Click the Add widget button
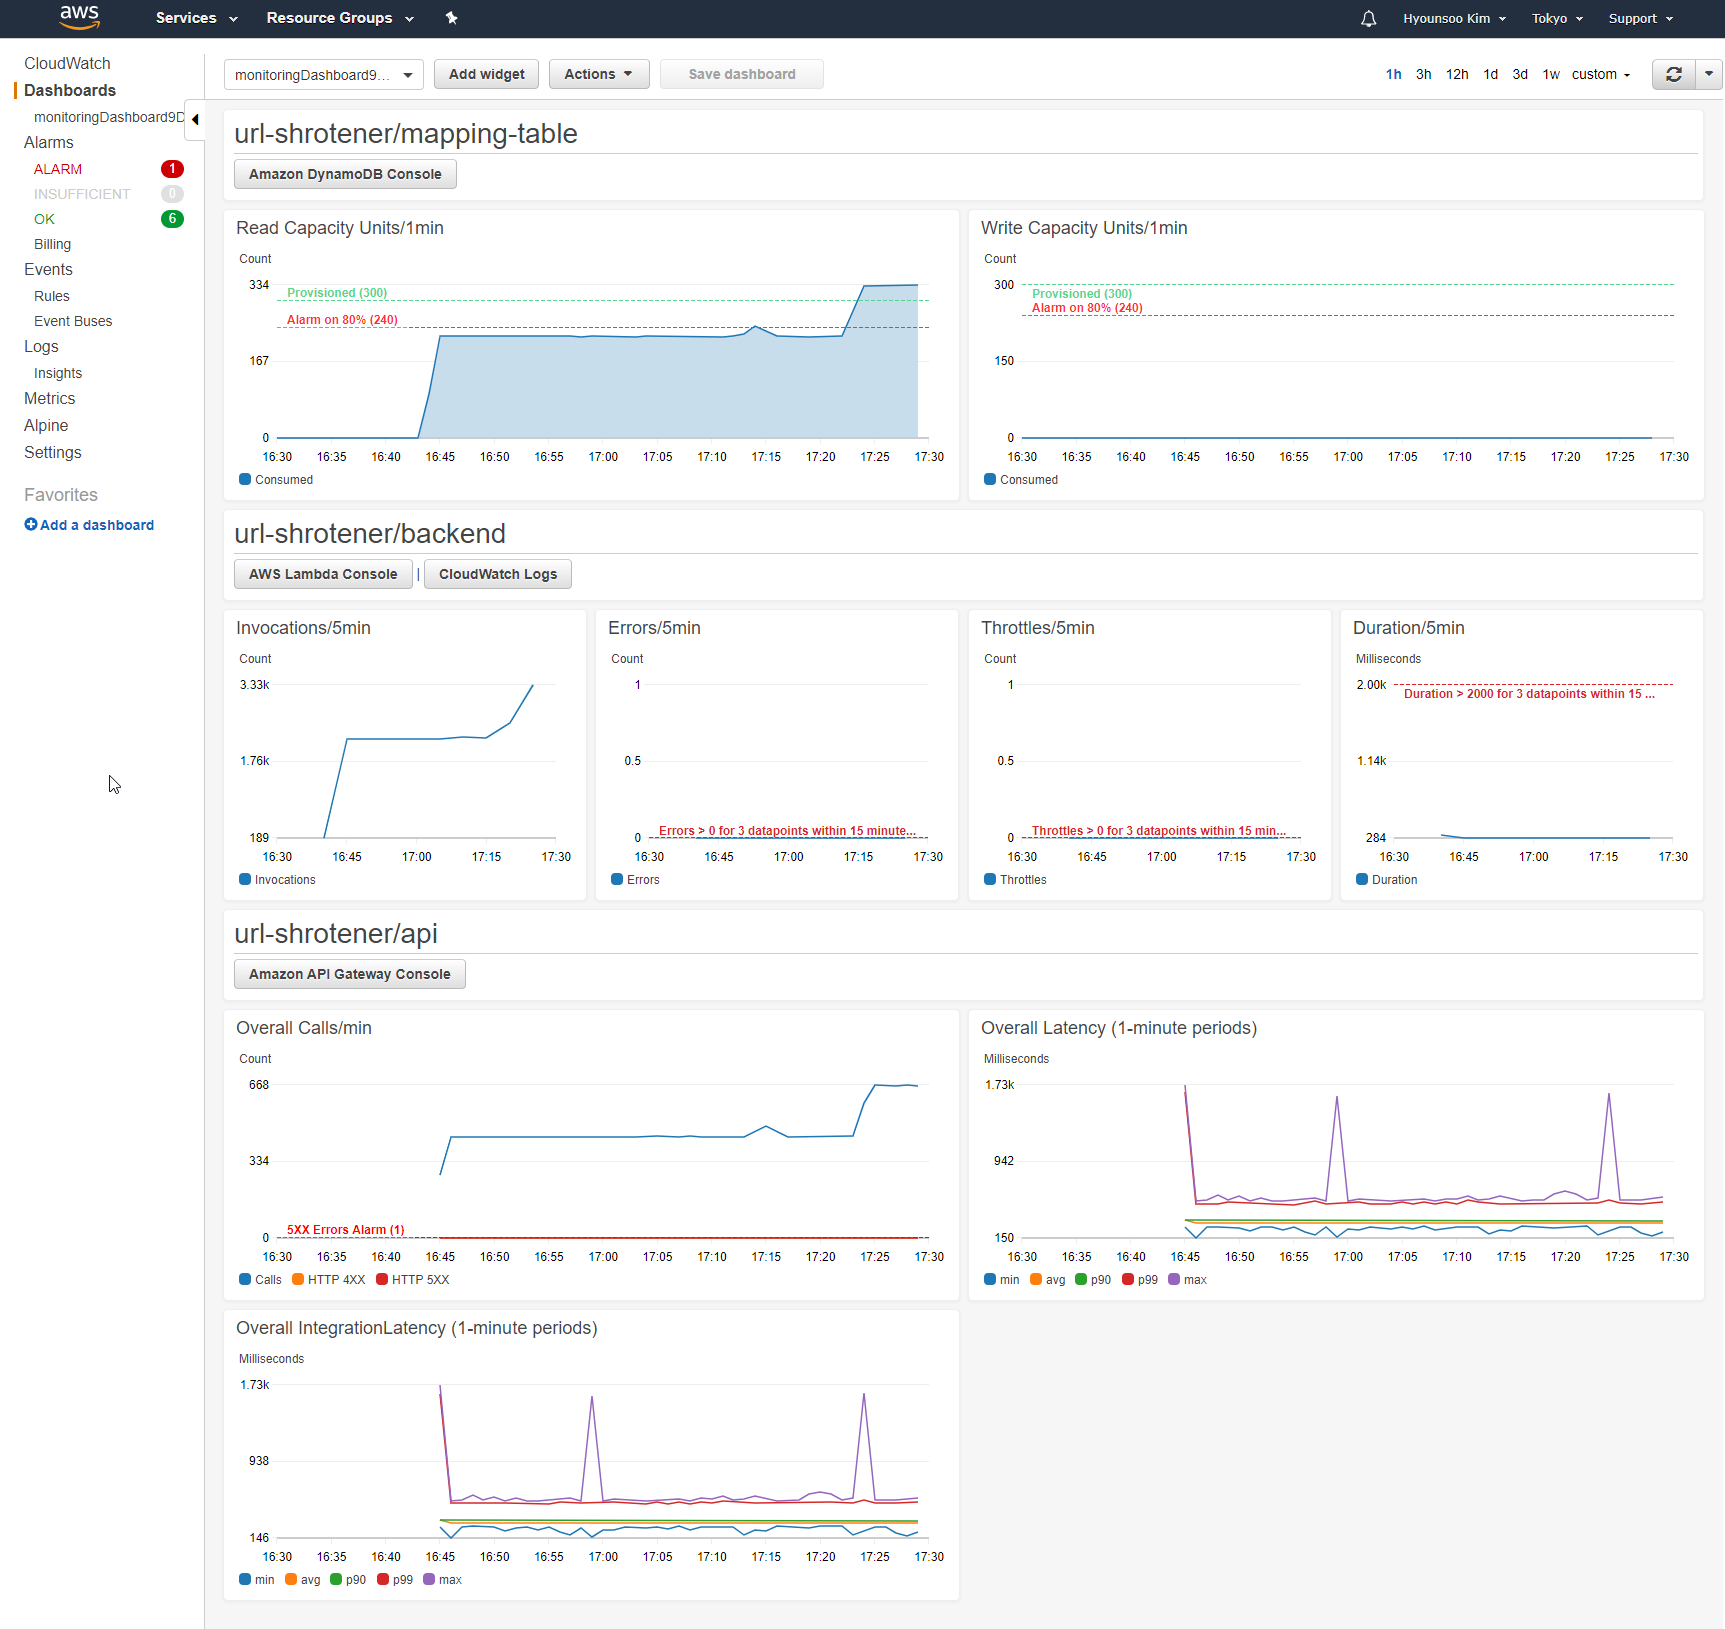This screenshot has width=1725, height=1629. pyautogui.click(x=487, y=74)
